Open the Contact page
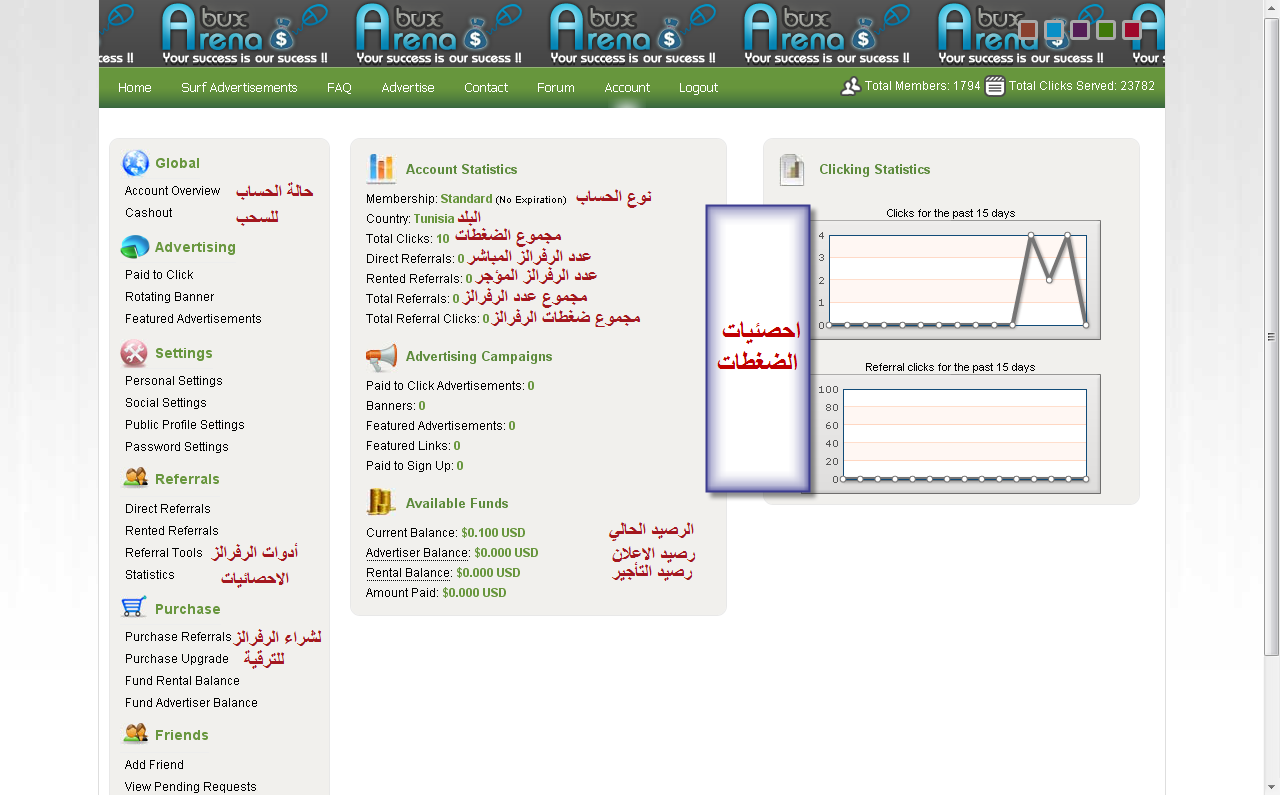 (x=486, y=88)
